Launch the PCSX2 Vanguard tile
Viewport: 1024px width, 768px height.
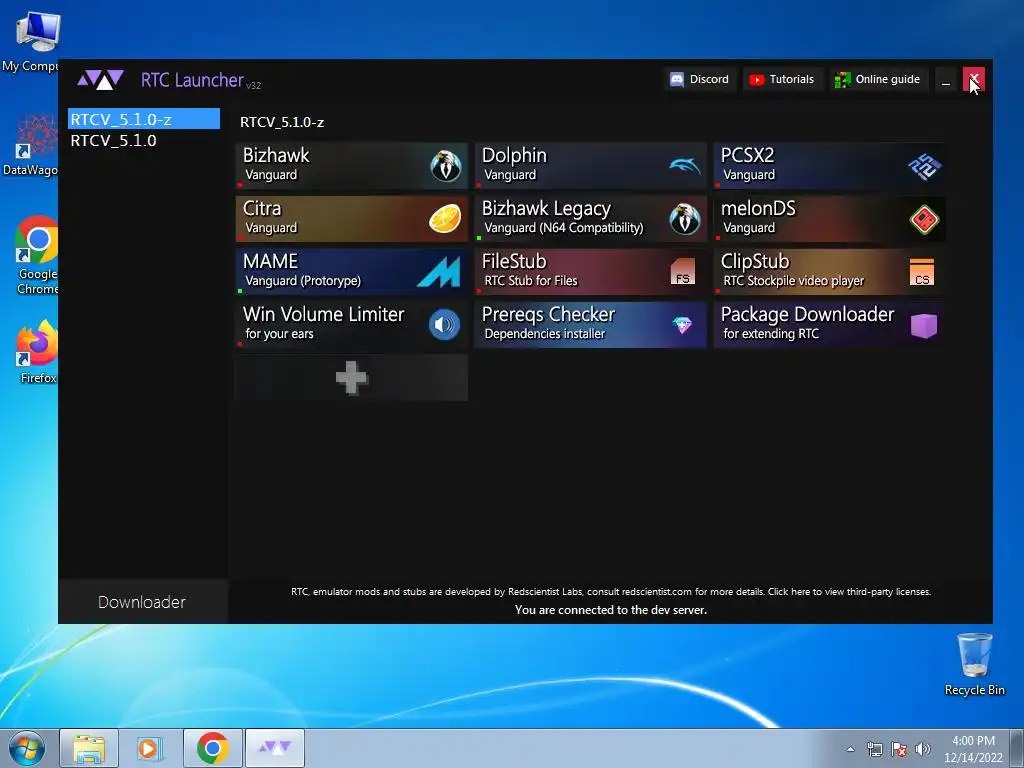click(829, 166)
